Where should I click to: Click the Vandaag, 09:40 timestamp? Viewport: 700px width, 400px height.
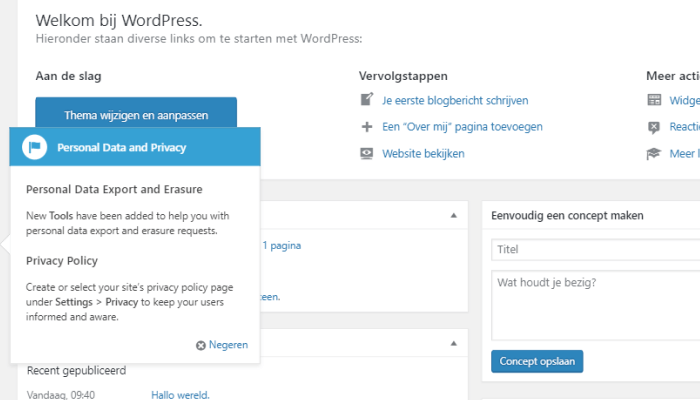coord(61,395)
